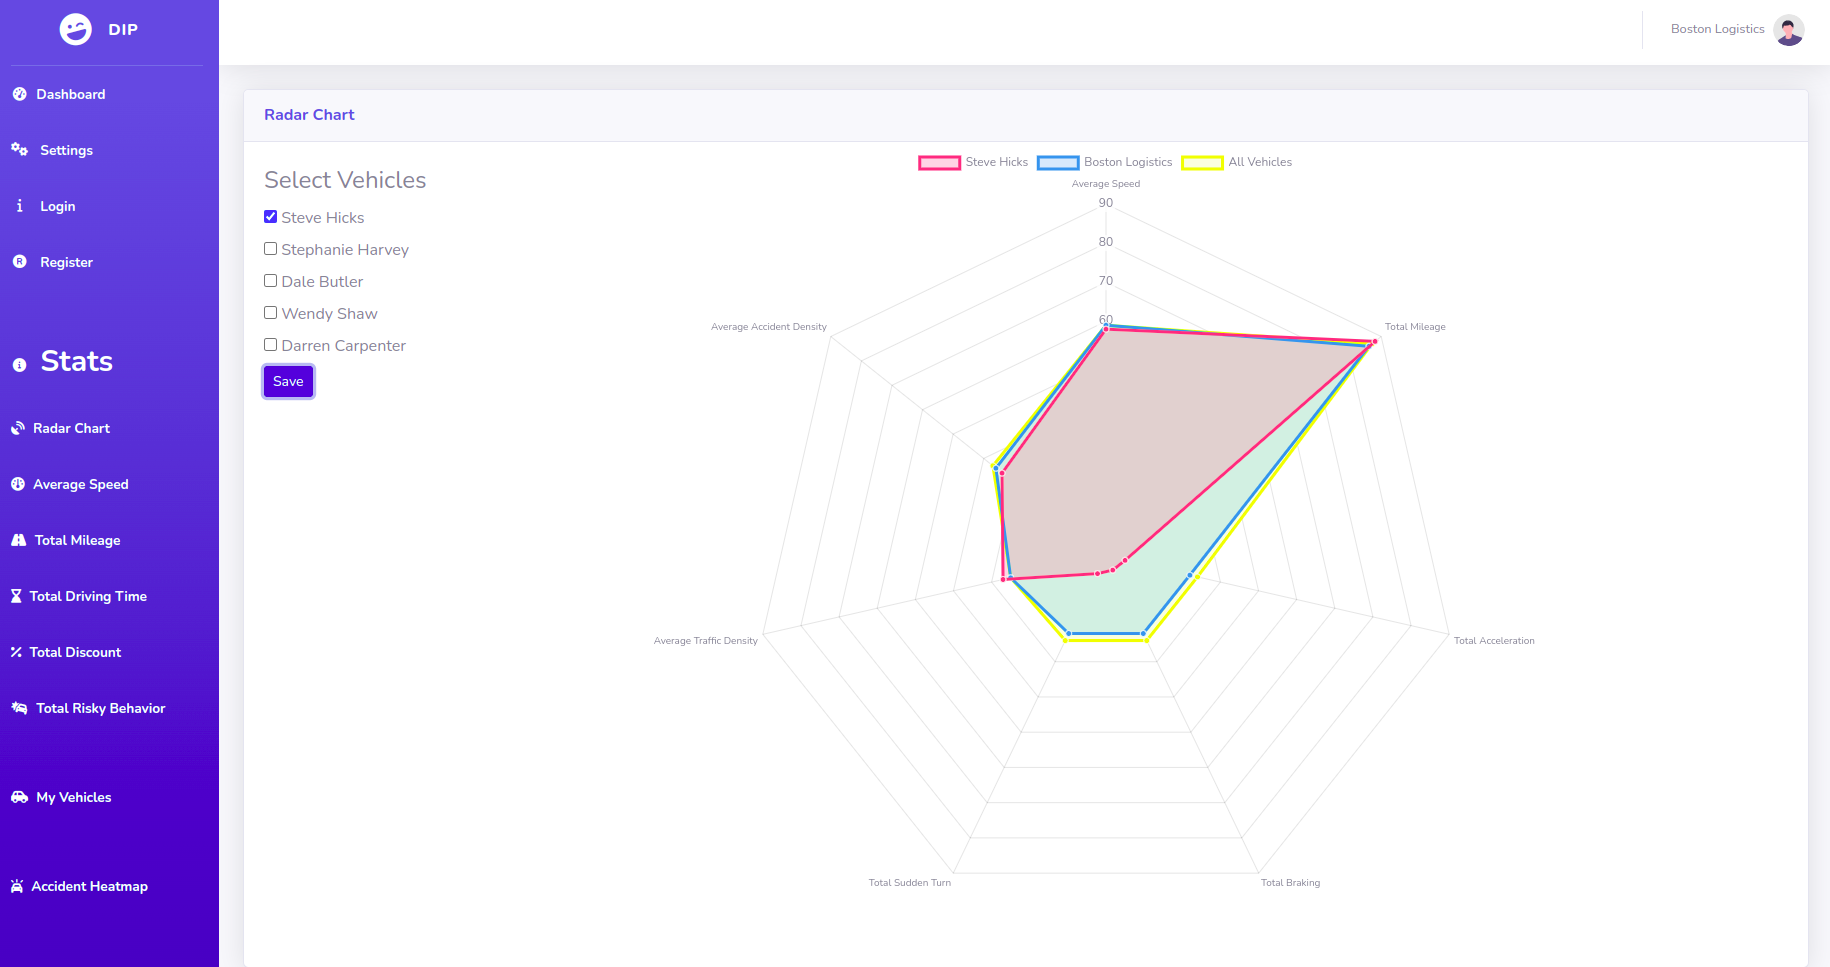This screenshot has height=967, width=1830.
Task: Click the DIP smiley logo icon
Action: coord(76,30)
